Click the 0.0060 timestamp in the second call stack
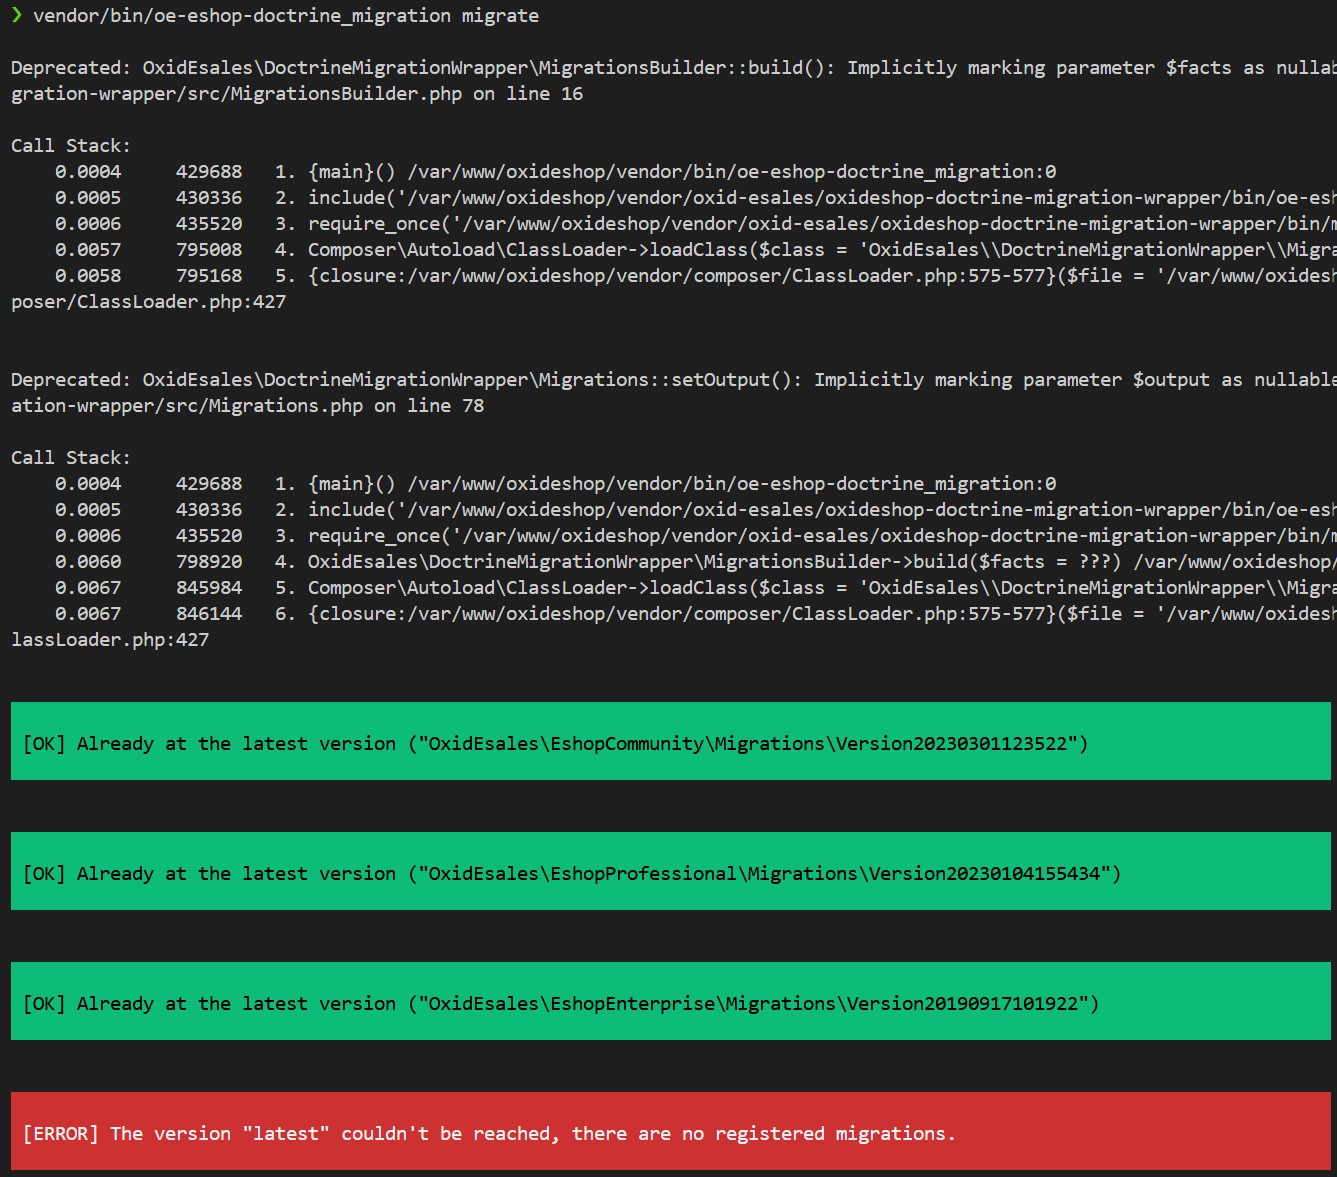The image size is (1337, 1177). coord(88,562)
